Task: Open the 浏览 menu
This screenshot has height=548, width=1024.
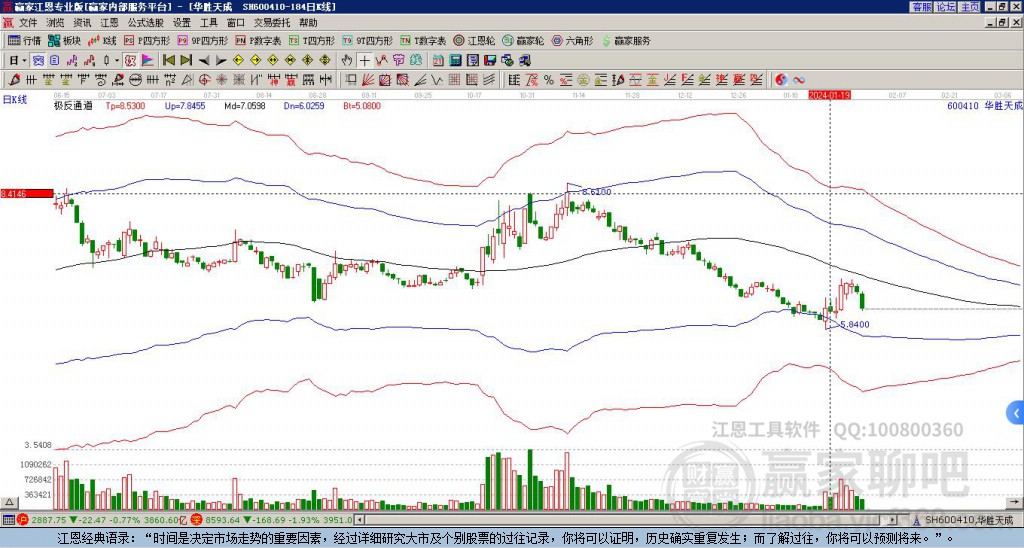Action: click(x=56, y=23)
